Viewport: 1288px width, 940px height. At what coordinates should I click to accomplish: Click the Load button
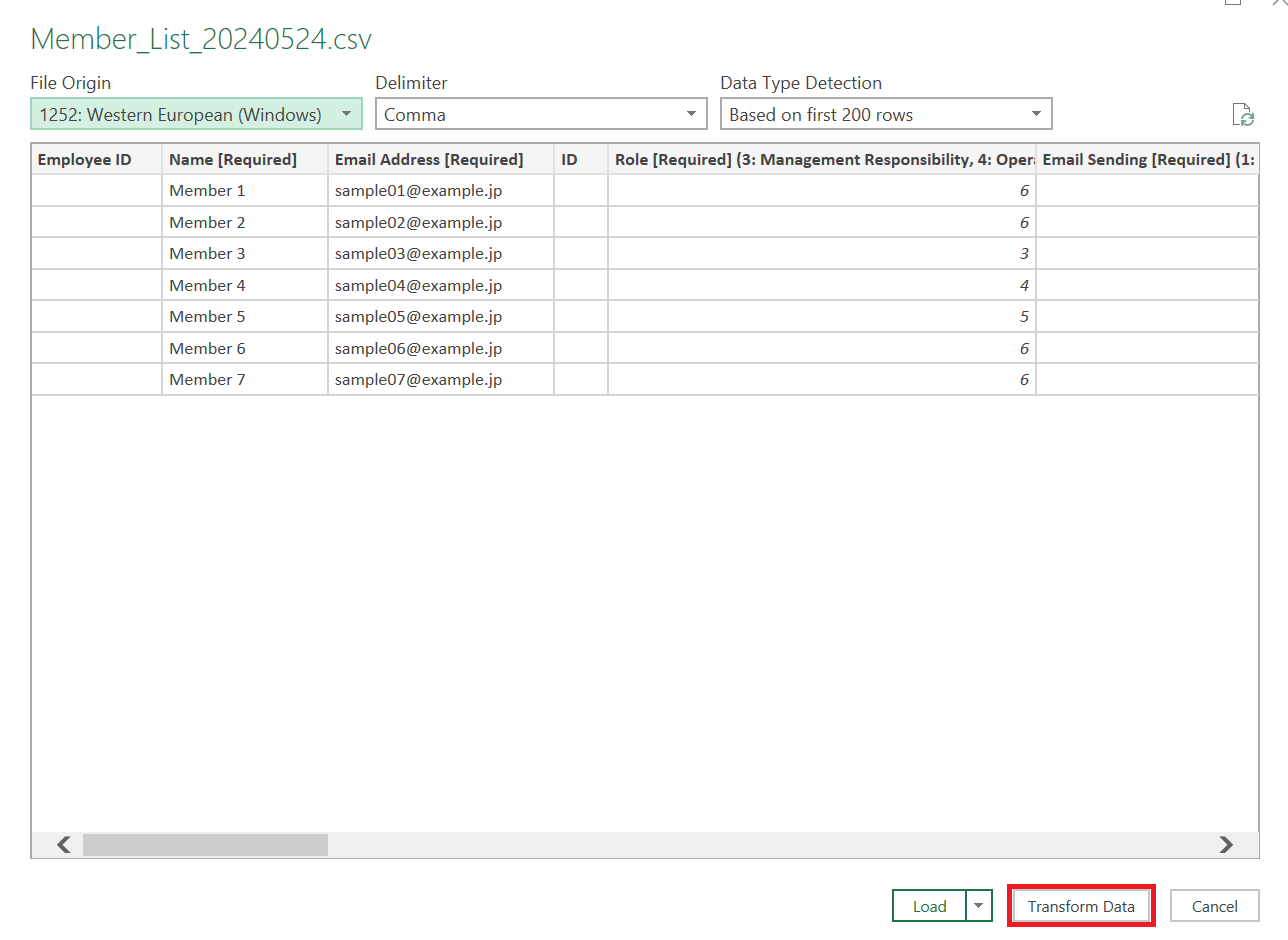(x=929, y=906)
